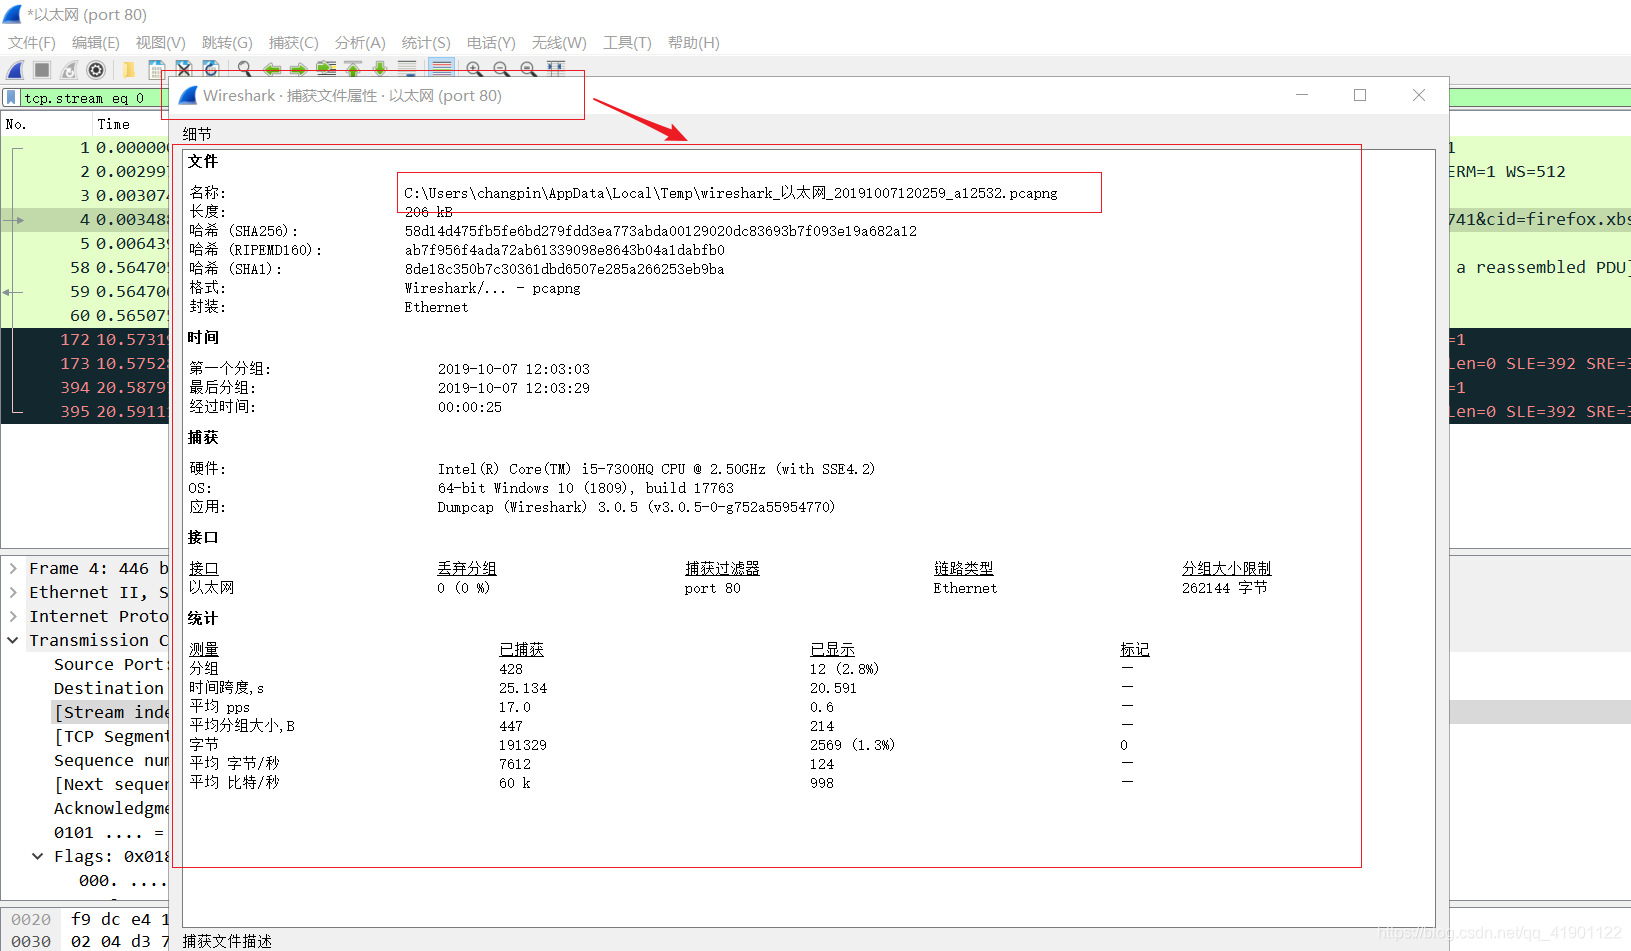This screenshot has width=1631, height=951.
Task: Select packet number 4 row
Action: [86, 219]
